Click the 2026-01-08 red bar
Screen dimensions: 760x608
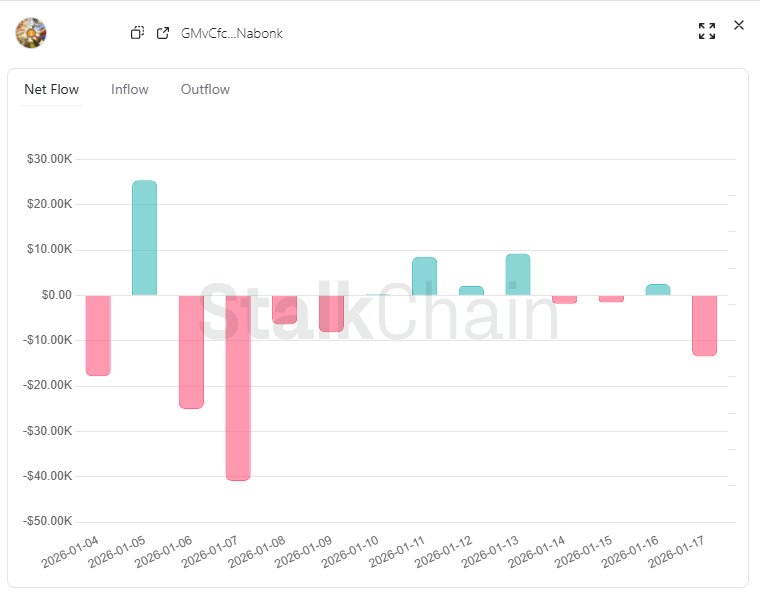point(285,309)
